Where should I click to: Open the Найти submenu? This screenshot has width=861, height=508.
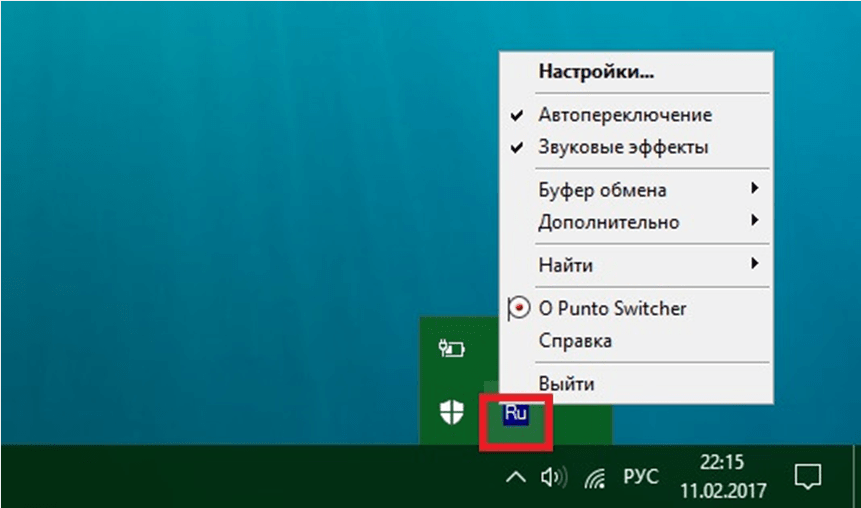click(565, 265)
